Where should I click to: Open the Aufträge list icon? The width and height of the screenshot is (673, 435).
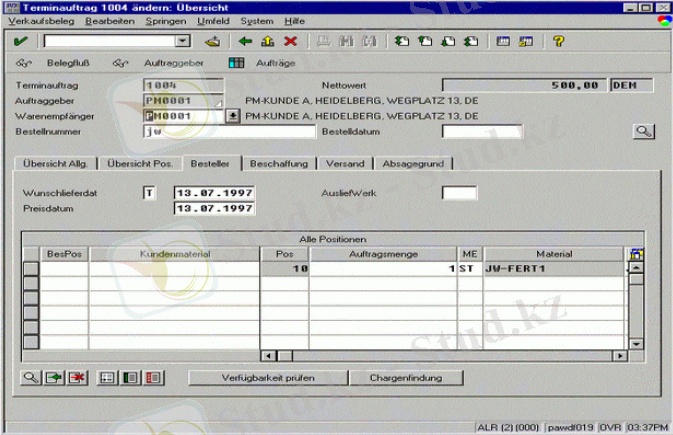(x=236, y=62)
